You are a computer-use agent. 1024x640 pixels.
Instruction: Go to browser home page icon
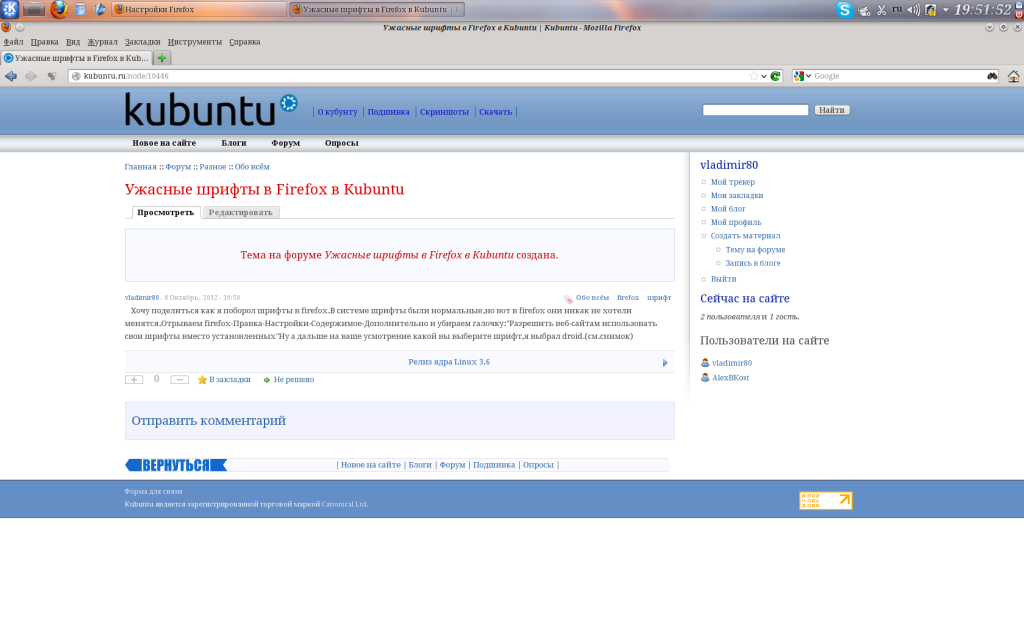(x=1014, y=76)
